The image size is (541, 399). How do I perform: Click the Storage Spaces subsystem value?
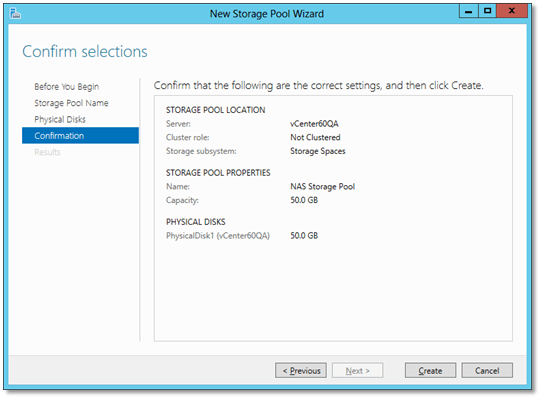tap(318, 151)
